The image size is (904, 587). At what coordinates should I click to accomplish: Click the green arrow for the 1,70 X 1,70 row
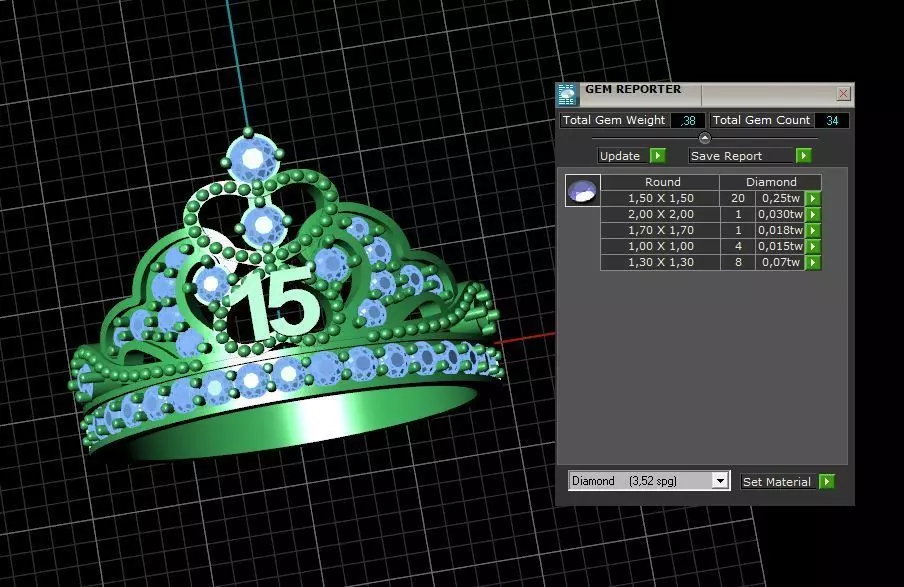[x=813, y=230]
